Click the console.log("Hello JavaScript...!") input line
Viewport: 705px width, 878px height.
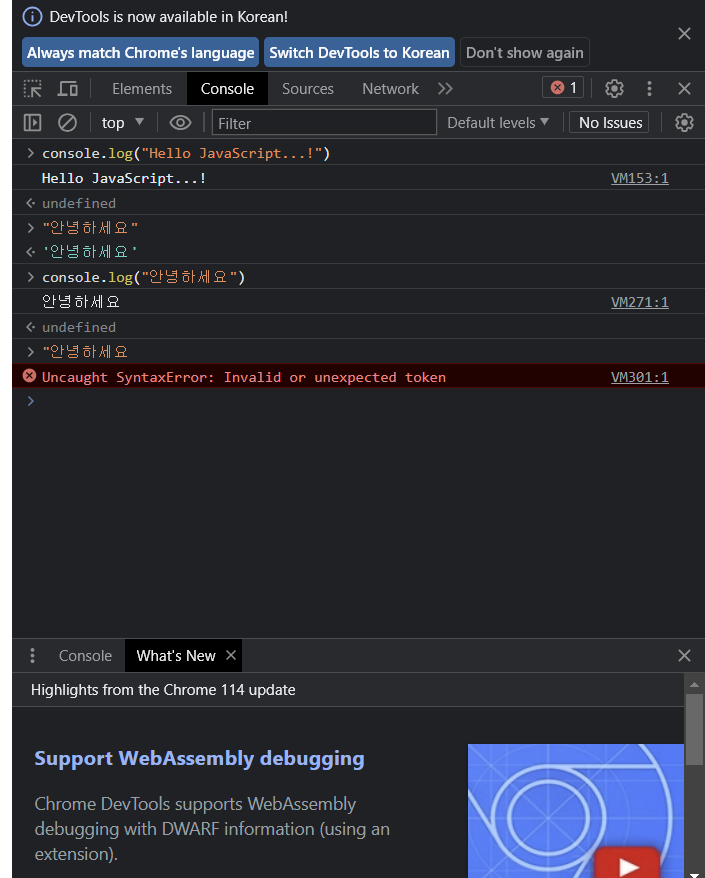(x=186, y=153)
